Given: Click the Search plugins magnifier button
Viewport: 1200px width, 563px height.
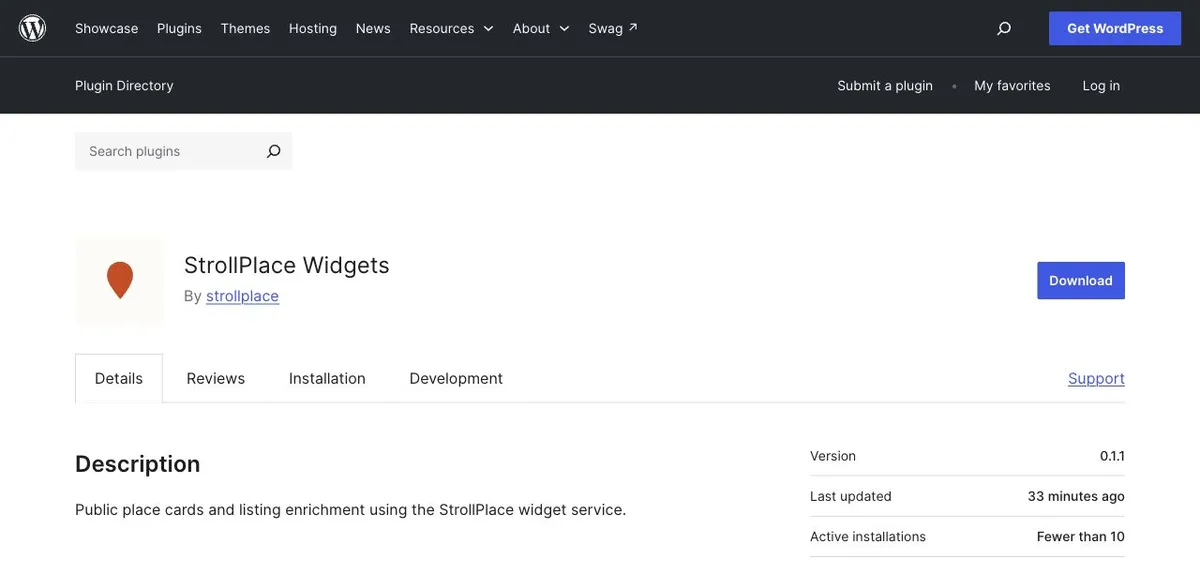Looking at the screenshot, I should 273,151.
